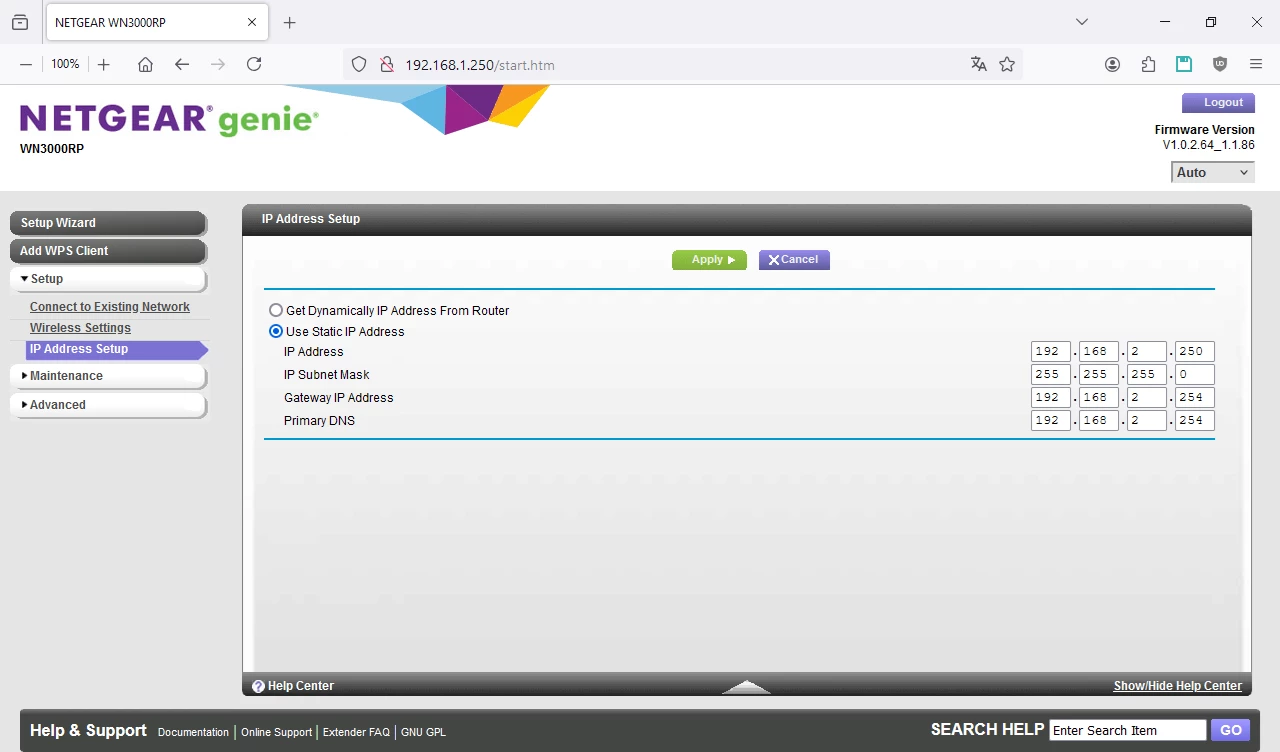
Task: Open the Setup Wizard
Action: [x=108, y=223]
